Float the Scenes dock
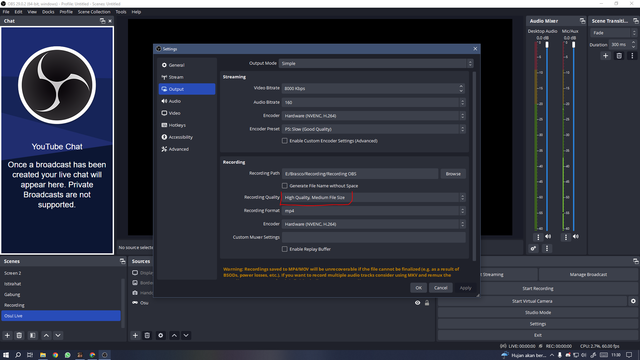This screenshot has width=640, height=360. 122,261
